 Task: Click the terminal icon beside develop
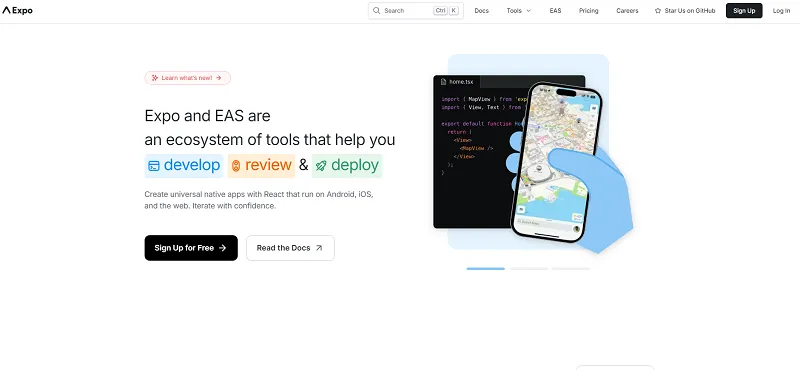coord(154,166)
